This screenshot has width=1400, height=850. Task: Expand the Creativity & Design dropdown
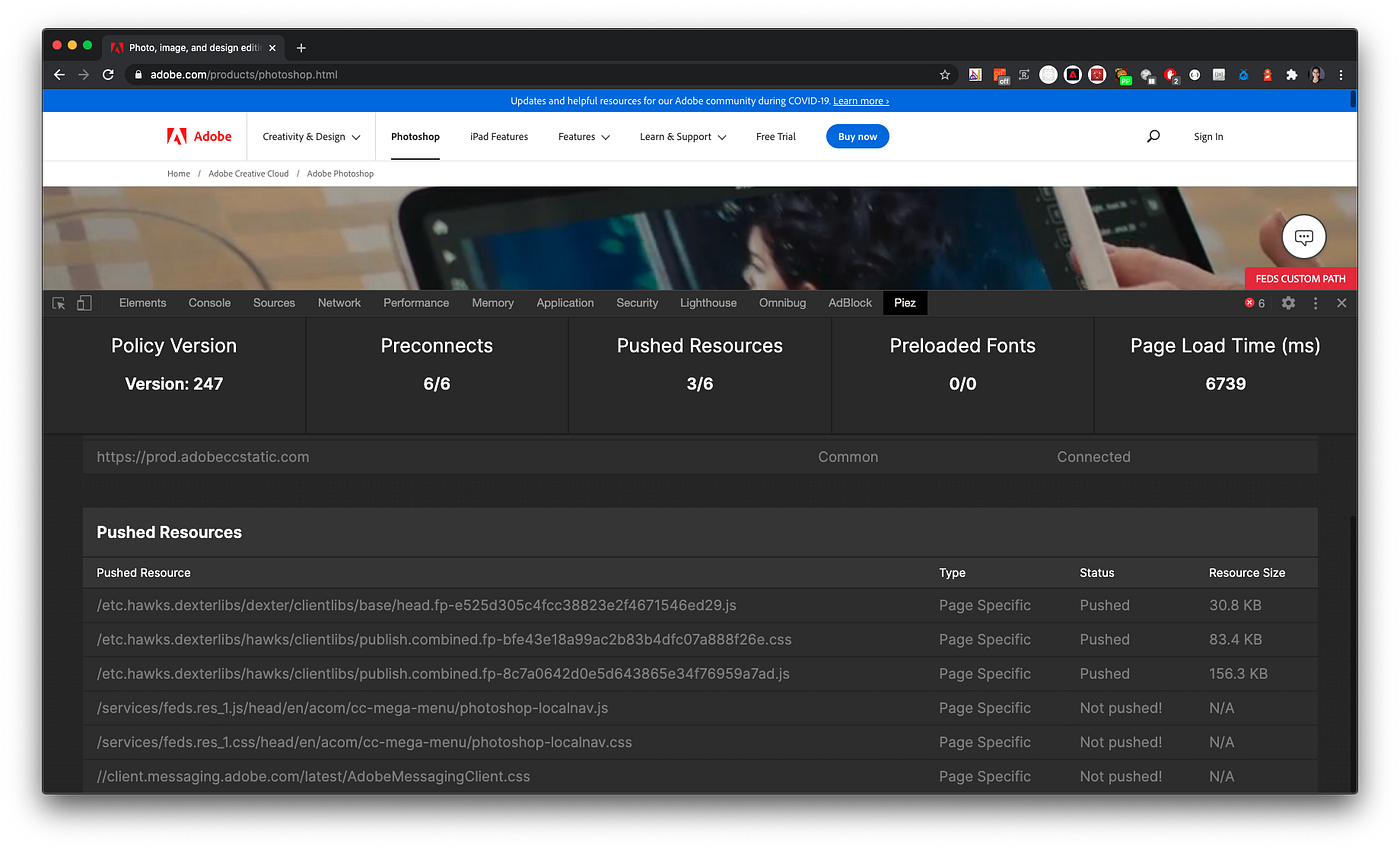[310, 136]
